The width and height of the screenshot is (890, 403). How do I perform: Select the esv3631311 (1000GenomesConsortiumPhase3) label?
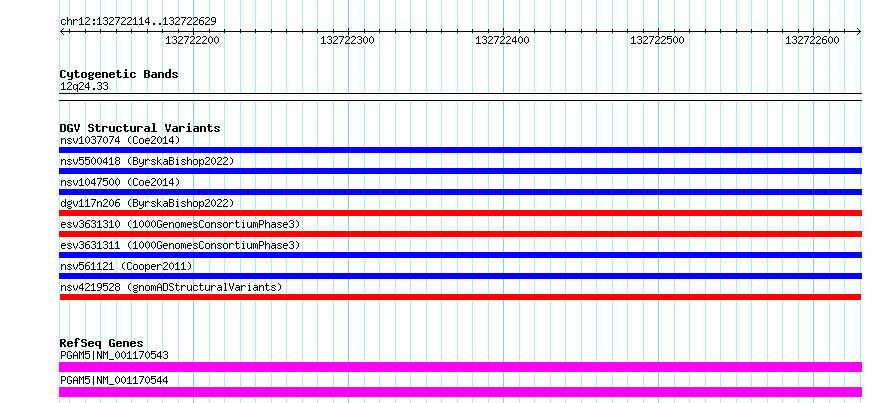tap(180, 245)
